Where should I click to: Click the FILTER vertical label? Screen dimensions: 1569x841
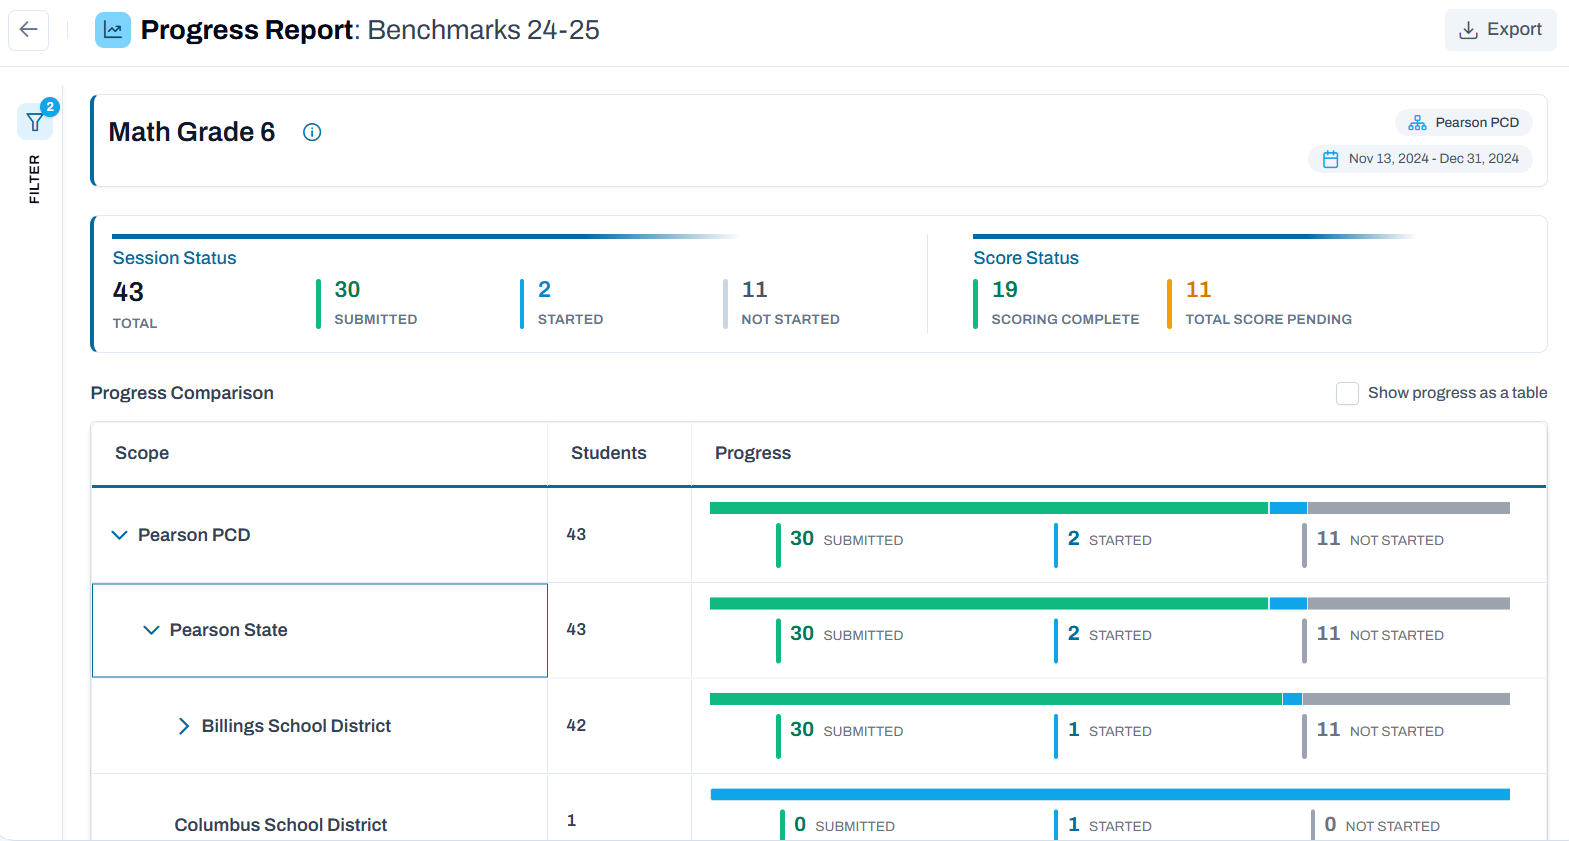click(x=35, y=179)
